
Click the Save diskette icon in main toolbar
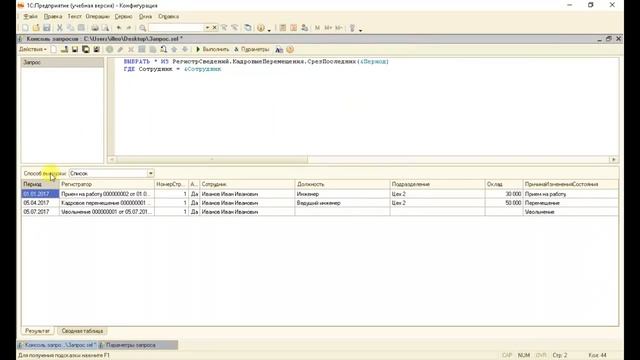(47, 28)
